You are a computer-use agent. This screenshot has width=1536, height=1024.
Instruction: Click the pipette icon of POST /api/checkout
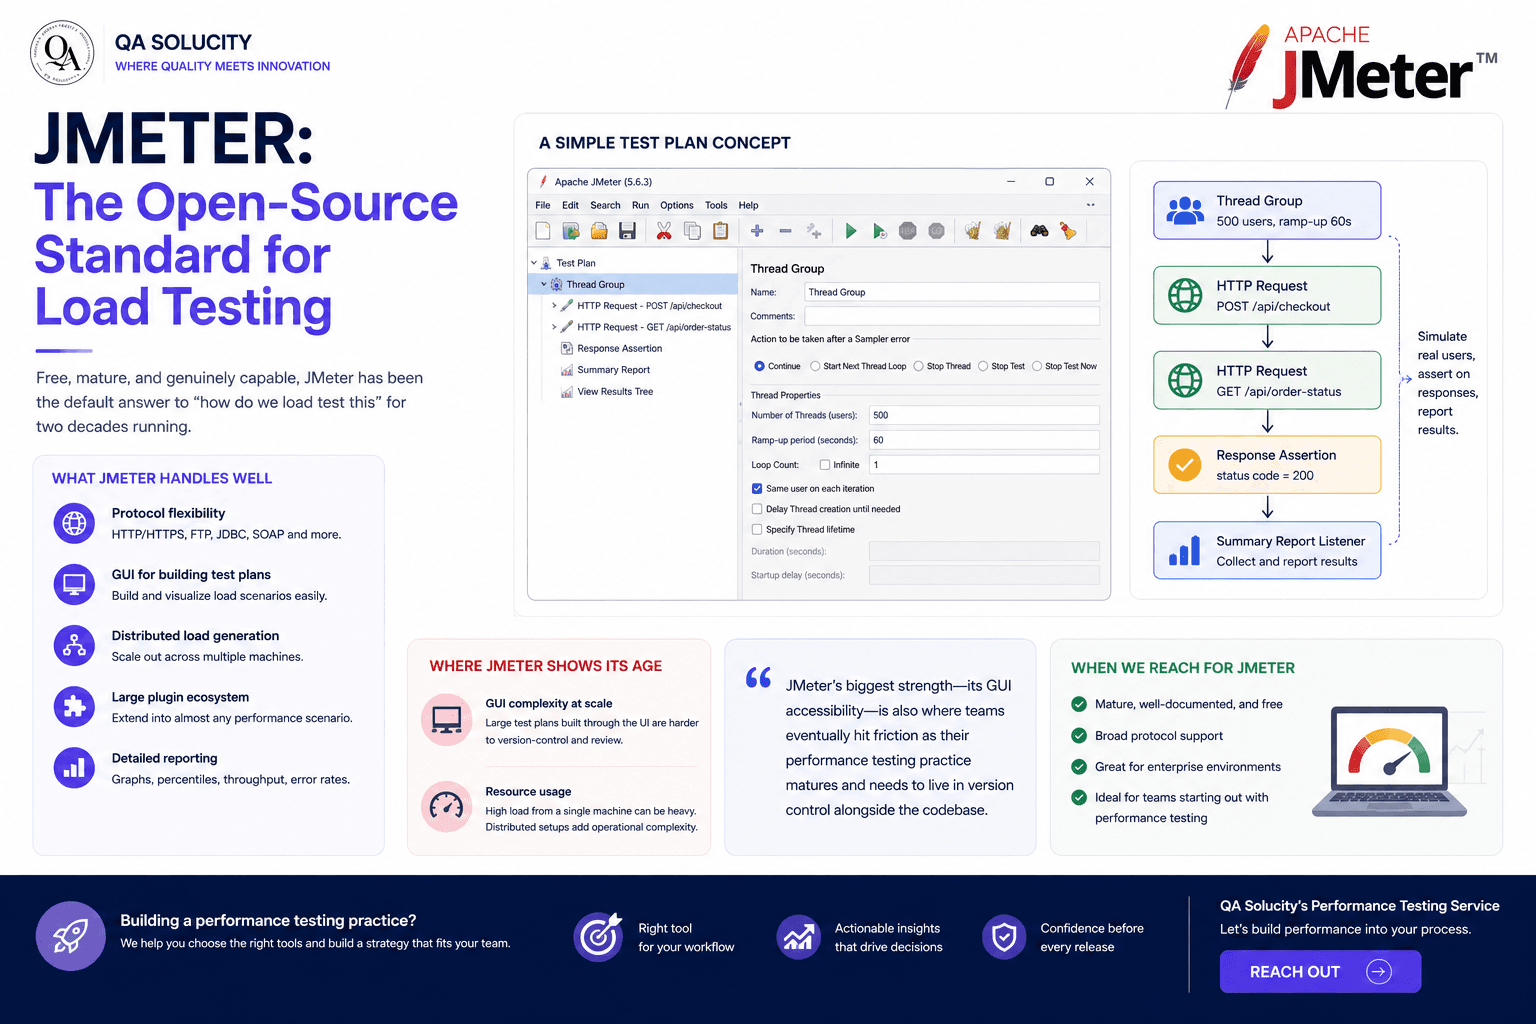567,306
